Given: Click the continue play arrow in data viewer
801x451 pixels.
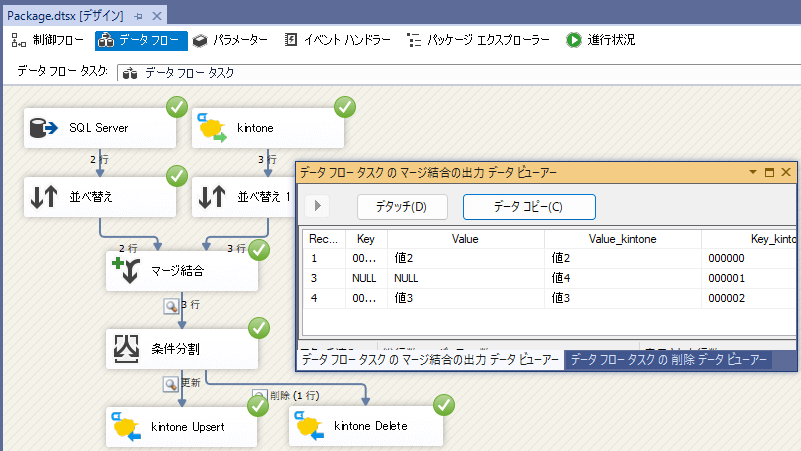Looking at the screenshot, I should point(317,206).
